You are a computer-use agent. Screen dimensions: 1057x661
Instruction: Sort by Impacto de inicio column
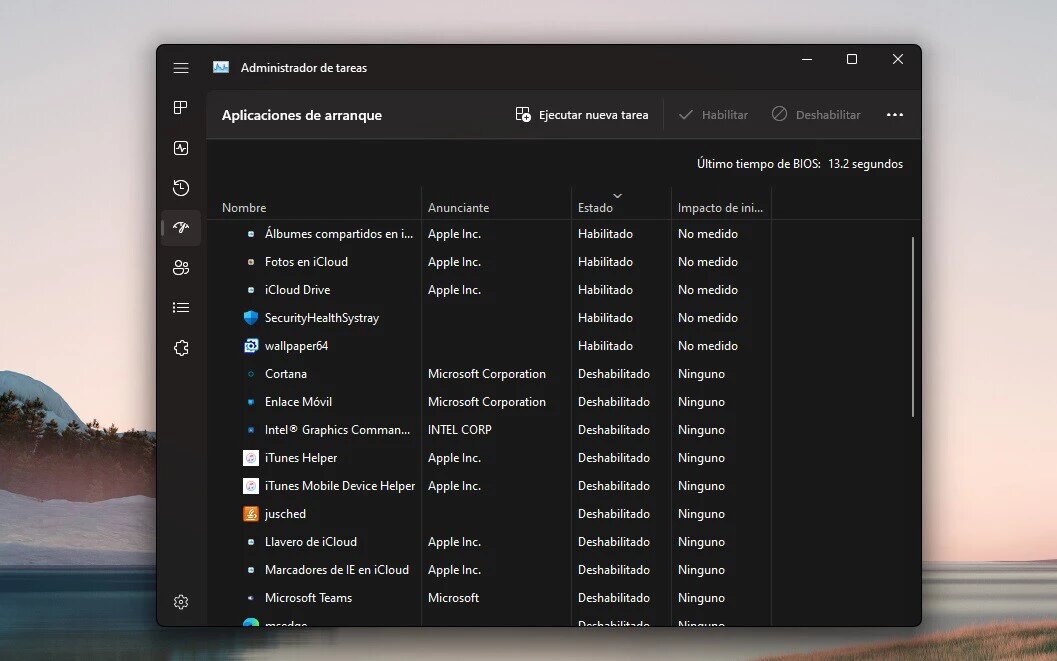(720, 208)
